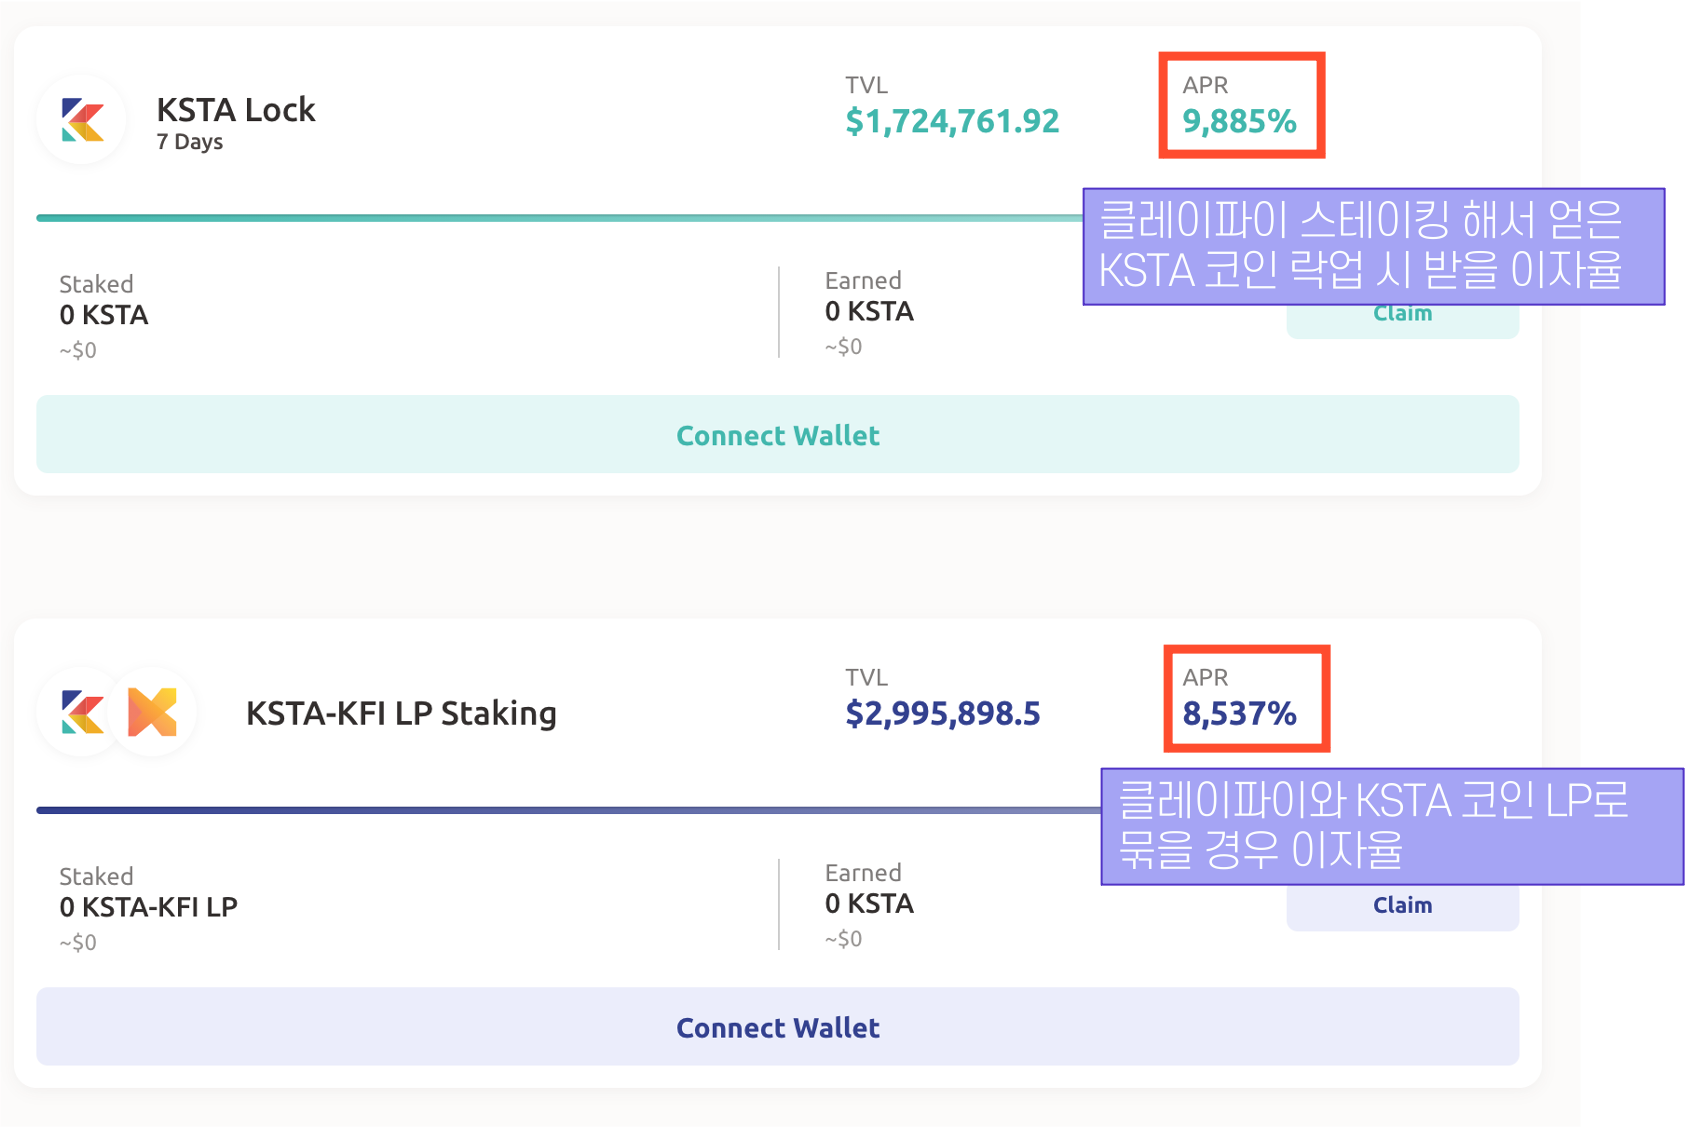Claim earned KSTA in the LP Staking card
This screenshot has width=1685, height=1127.
tap(1402, 906)
